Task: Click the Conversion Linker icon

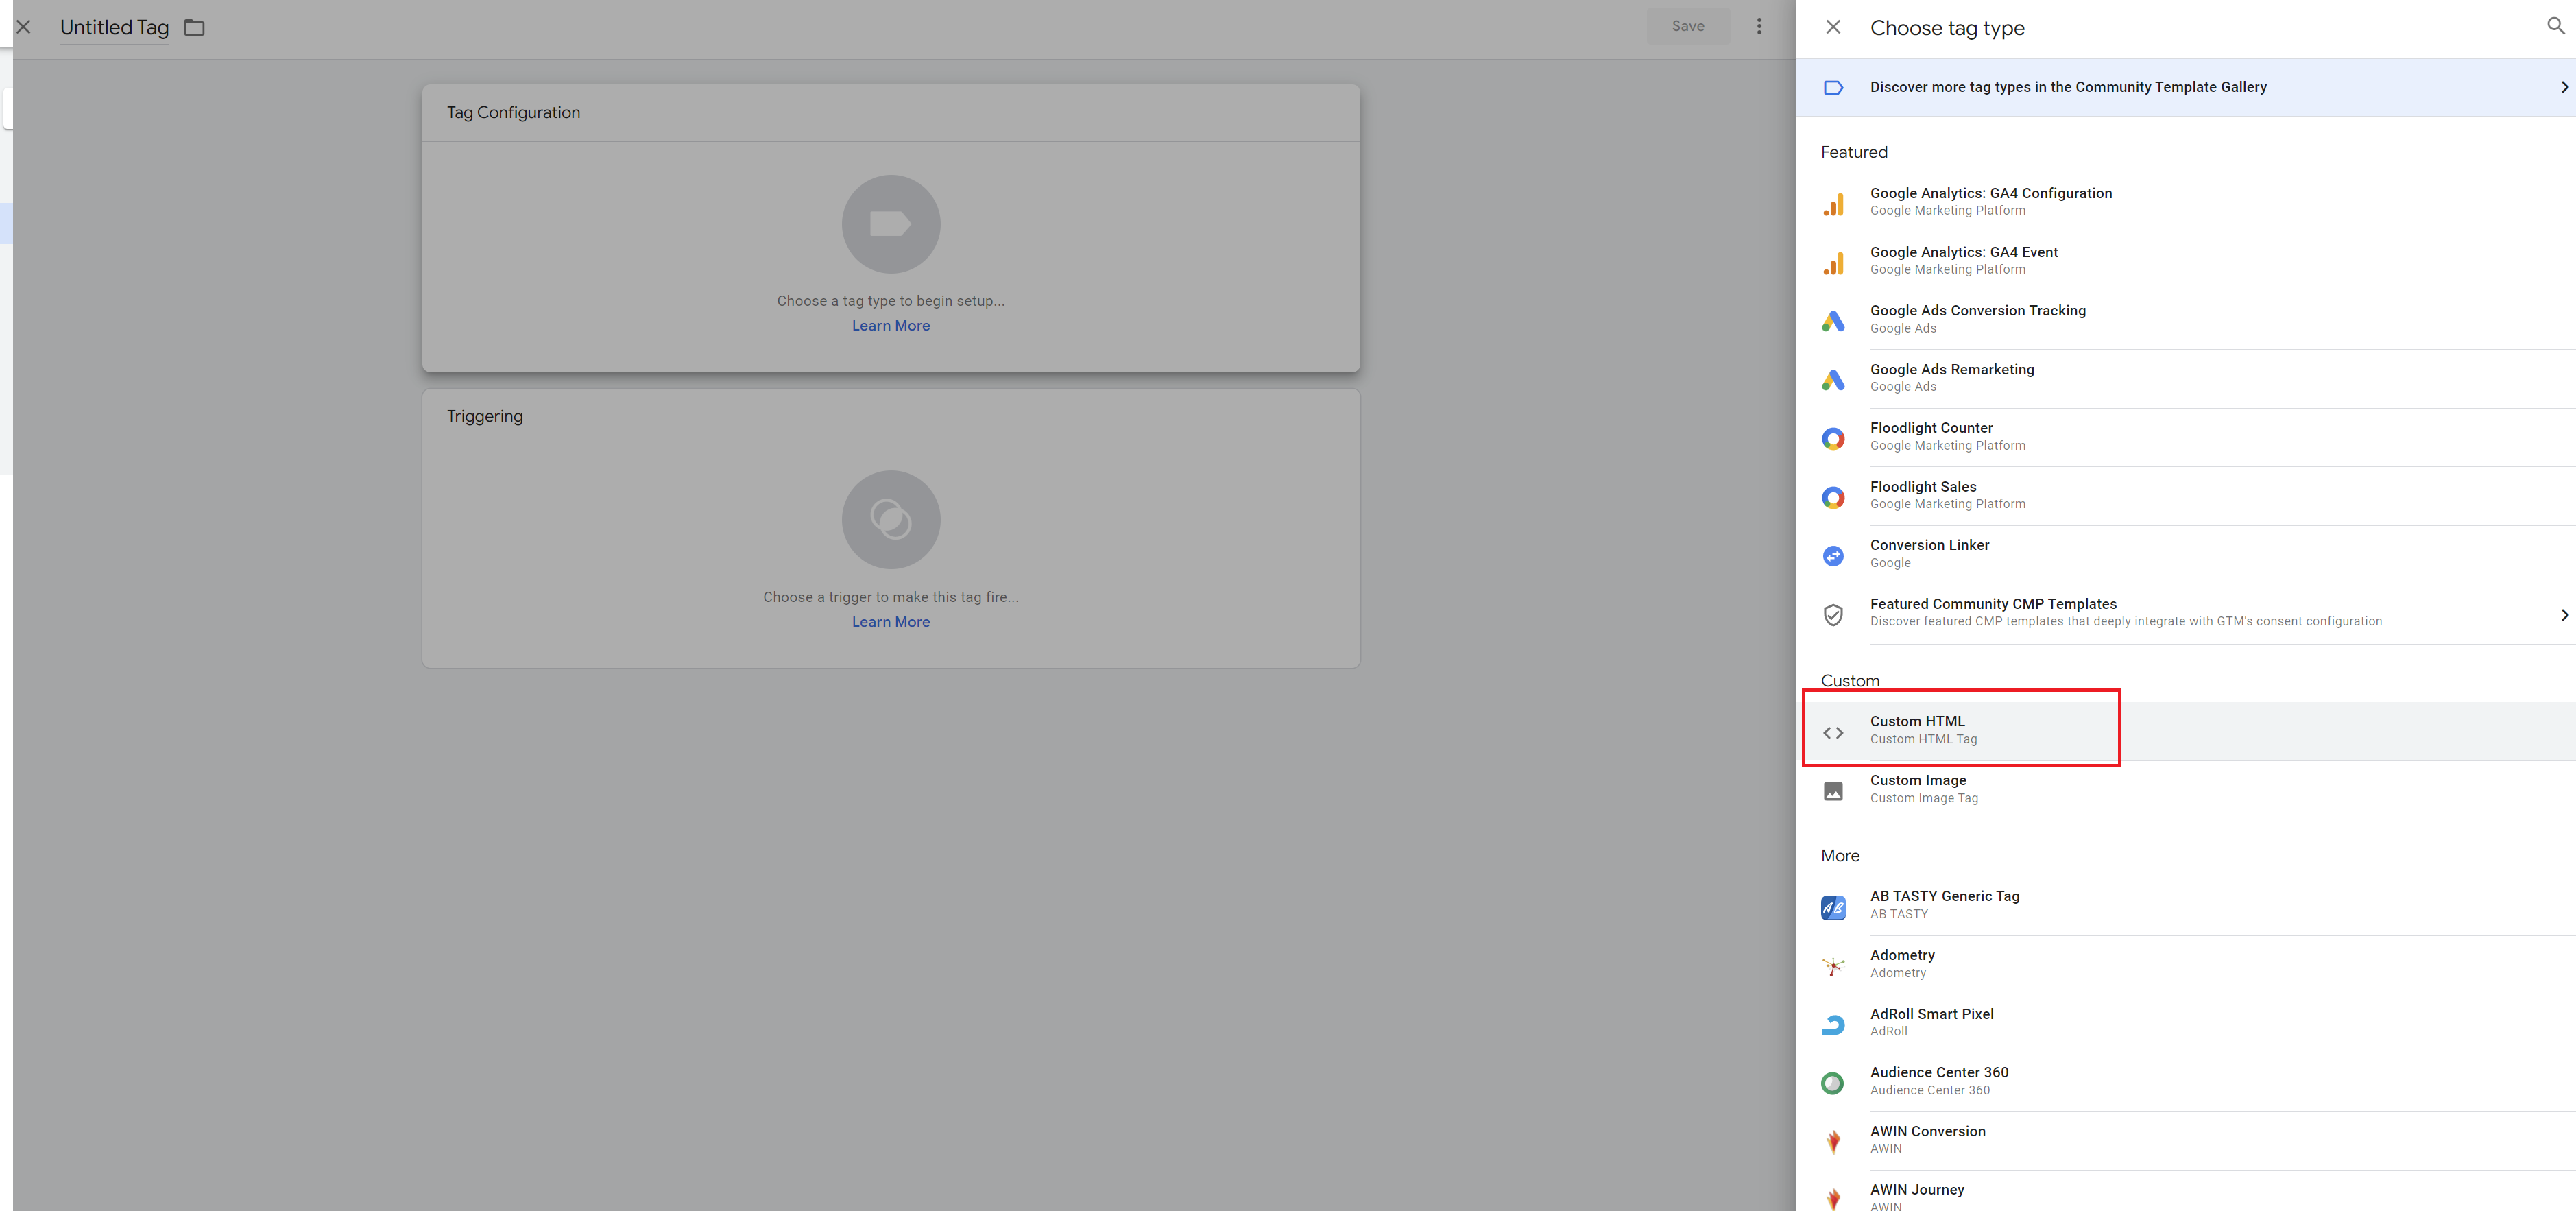Action: [1832, 556]
